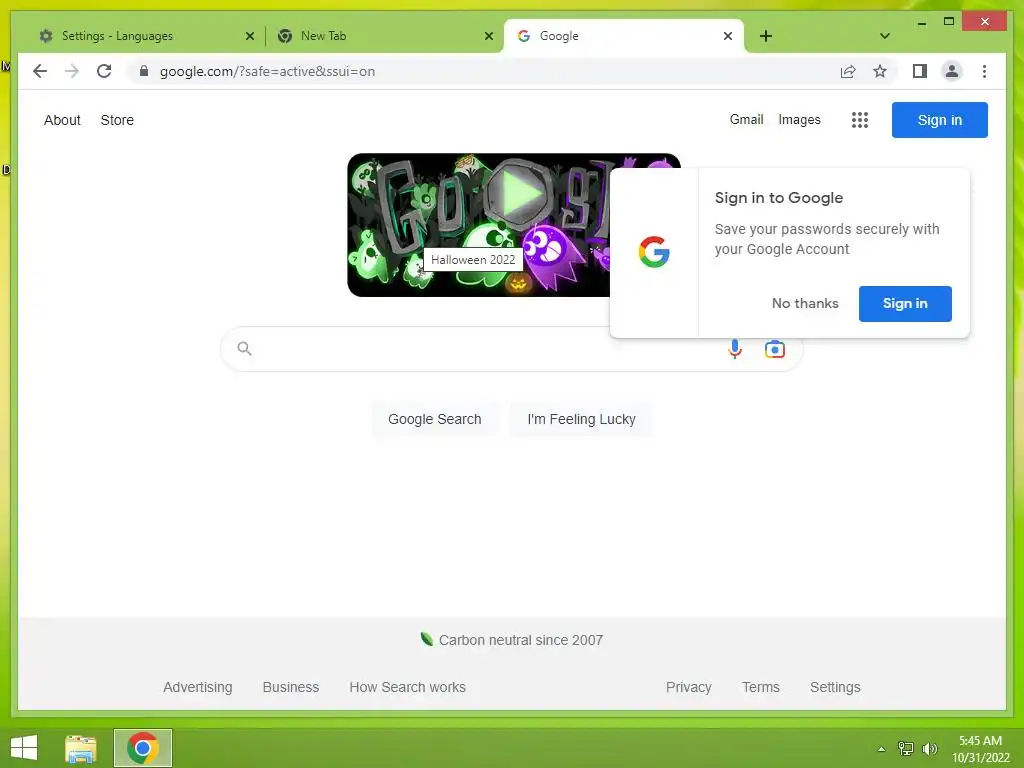Open a new tab with plus button
Image resolution: width=1024 pixels, height=768 pixels.
765,36
